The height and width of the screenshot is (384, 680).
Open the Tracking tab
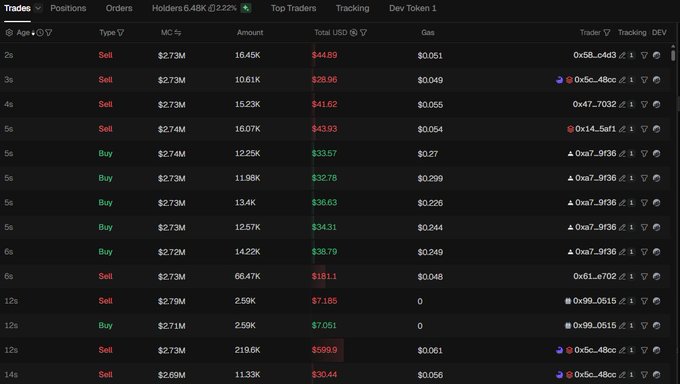pyautogui.click(x=353, y=8)
